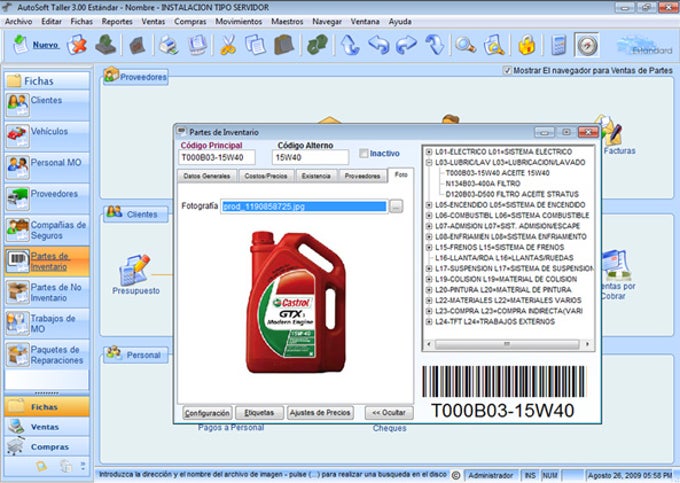Click the copy documents toolbar icon
This screenshot has width=680, height=483.
255,45
